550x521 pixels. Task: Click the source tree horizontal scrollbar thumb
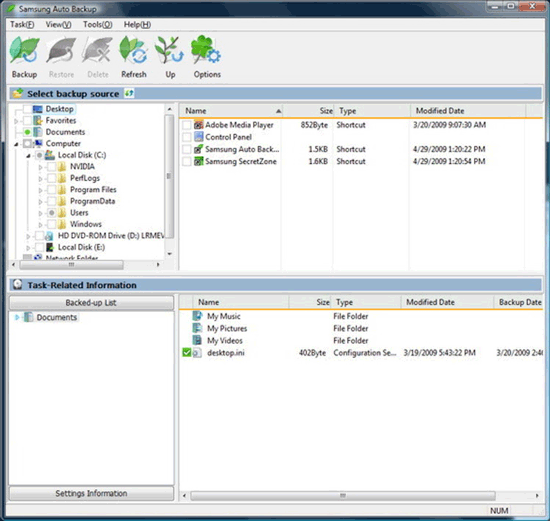[x=72, y=265]
